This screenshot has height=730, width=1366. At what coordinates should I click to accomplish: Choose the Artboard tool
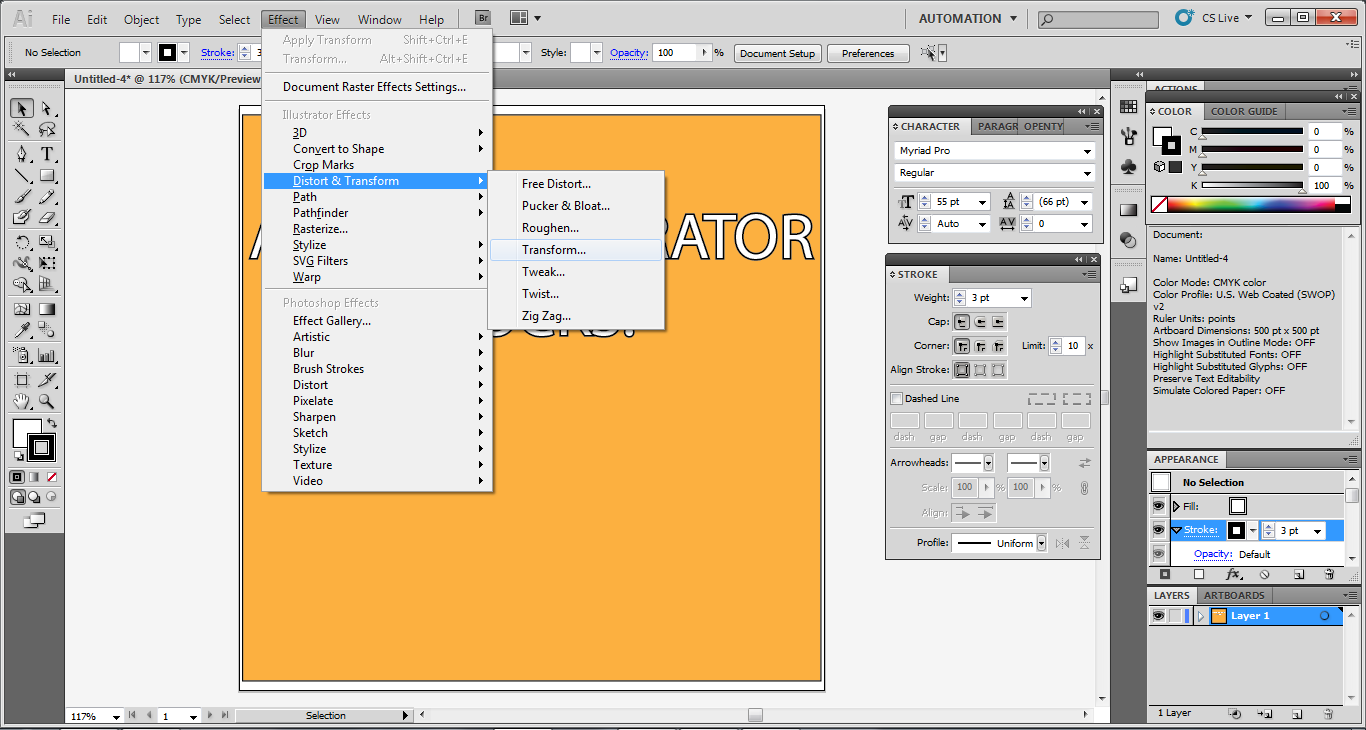(22, 380)
